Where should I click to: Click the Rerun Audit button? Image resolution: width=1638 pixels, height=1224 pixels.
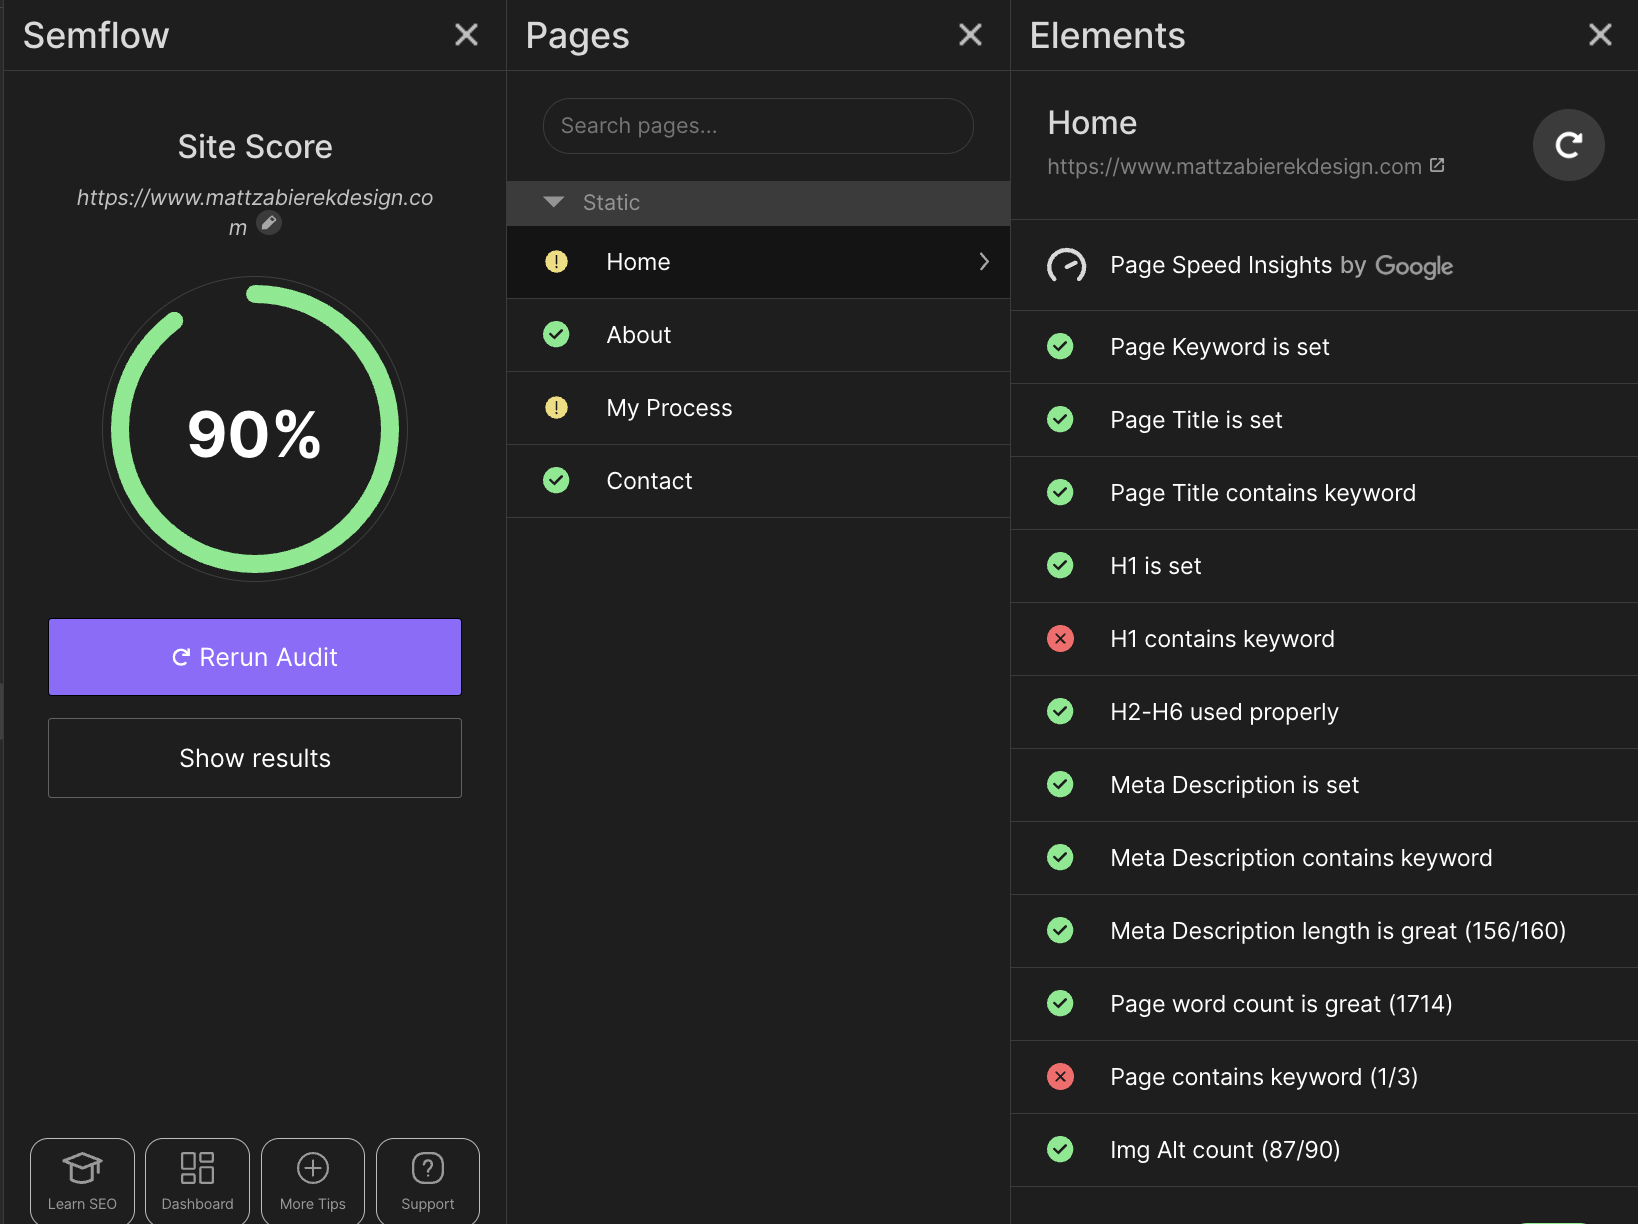[x=255, y=657]
